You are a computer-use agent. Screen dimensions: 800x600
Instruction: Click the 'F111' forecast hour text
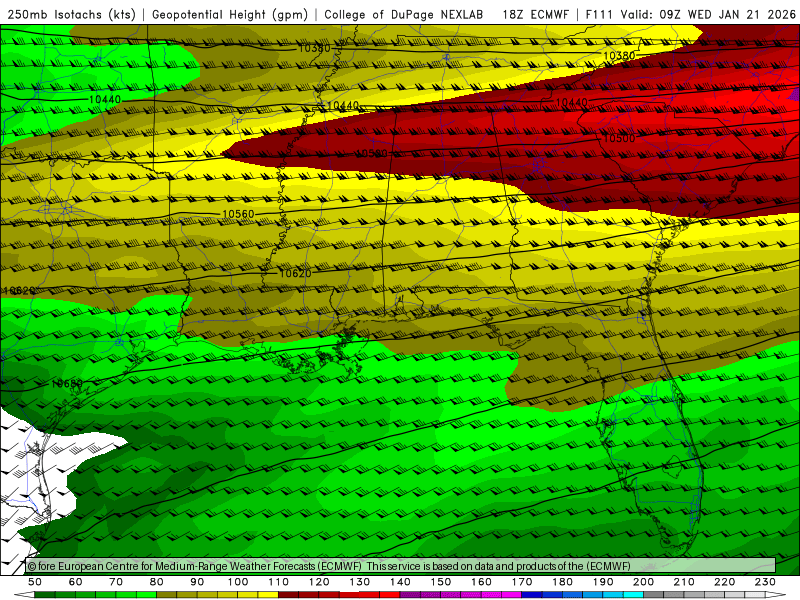pos(599,14)
